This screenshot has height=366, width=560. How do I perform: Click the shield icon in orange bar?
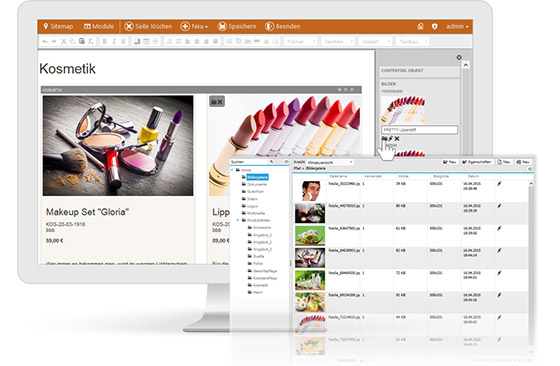(435, 26)
